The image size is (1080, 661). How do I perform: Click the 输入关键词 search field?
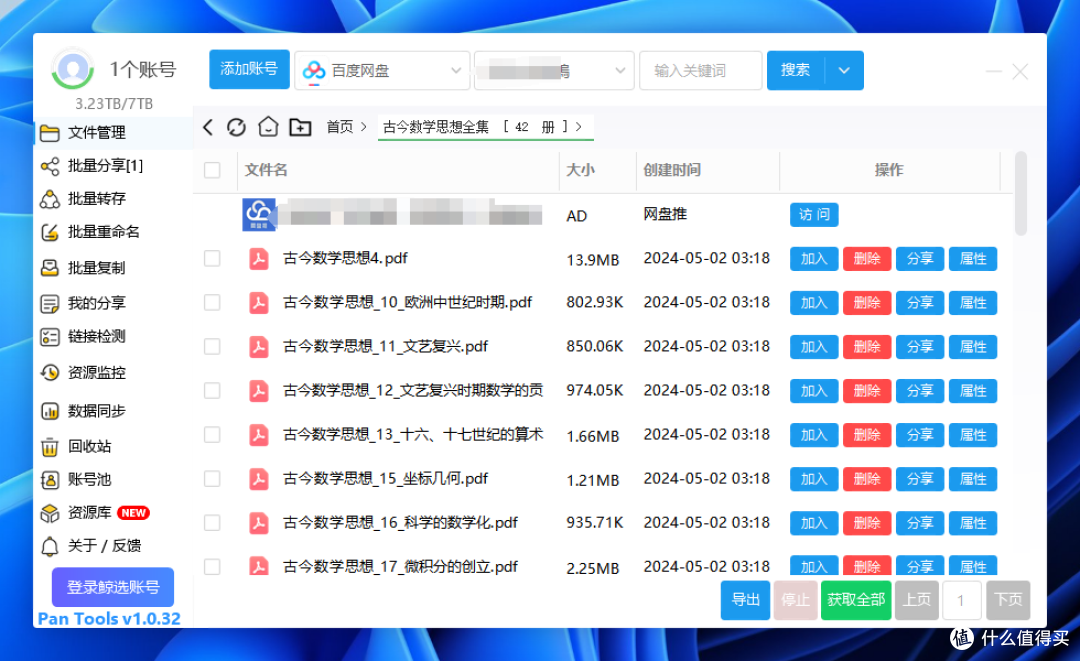tap(700, 70)
